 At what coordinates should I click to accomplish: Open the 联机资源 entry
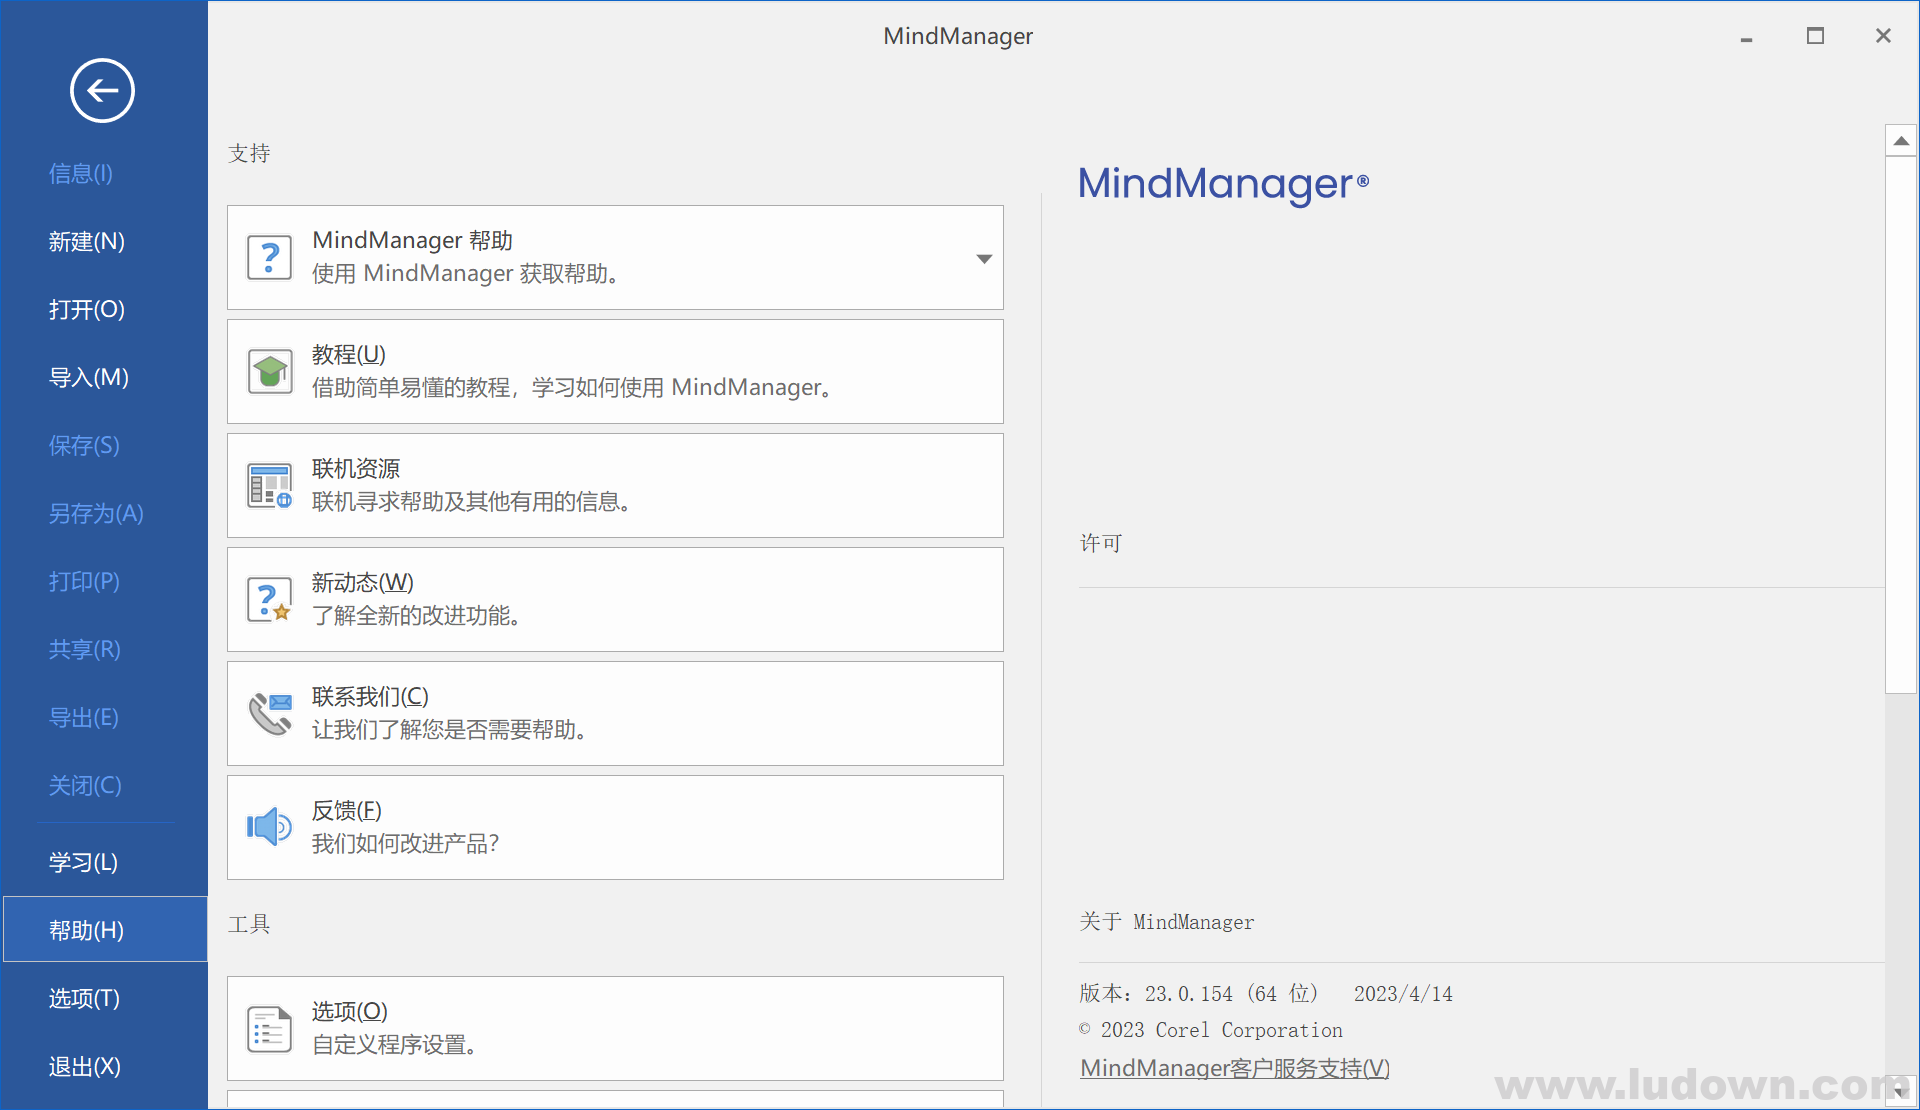[615, 486]
